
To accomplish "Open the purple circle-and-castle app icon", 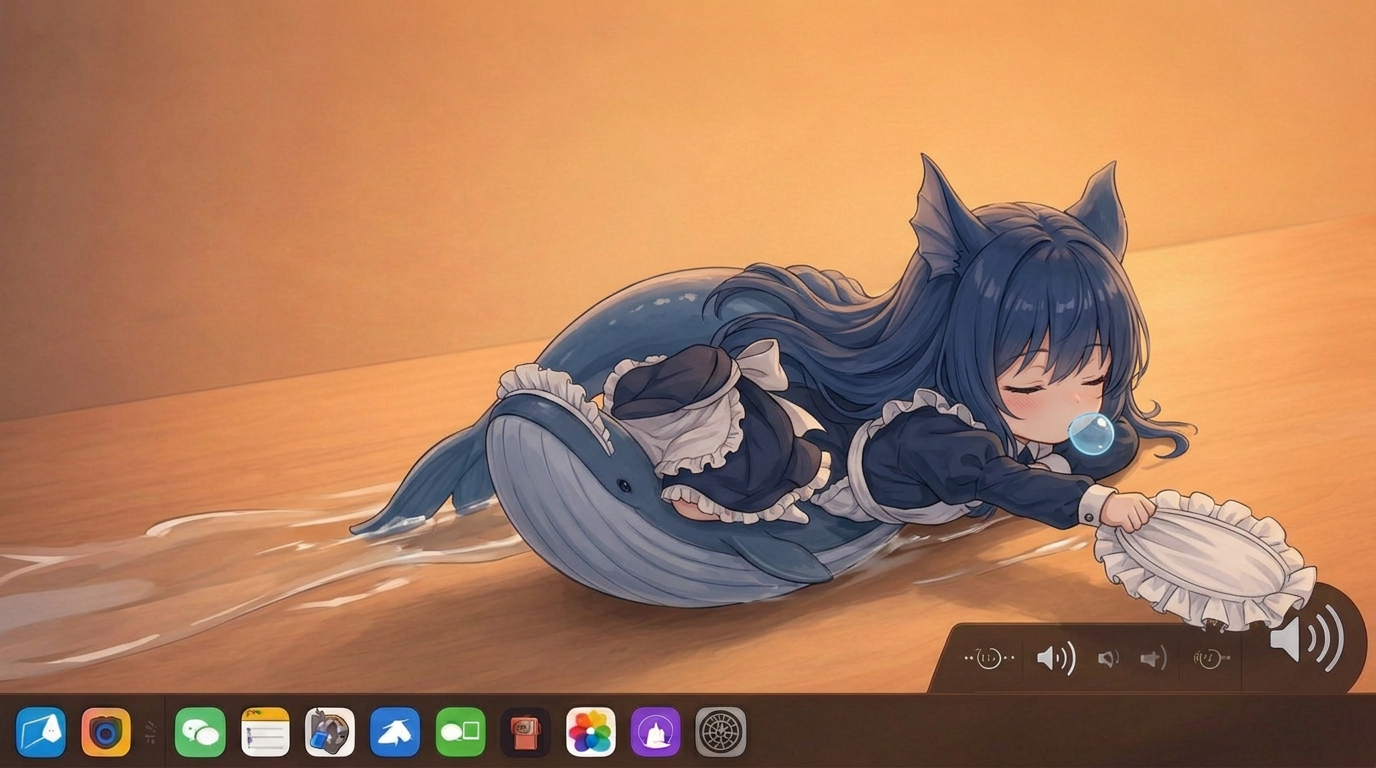I will (x=656, y=732).
